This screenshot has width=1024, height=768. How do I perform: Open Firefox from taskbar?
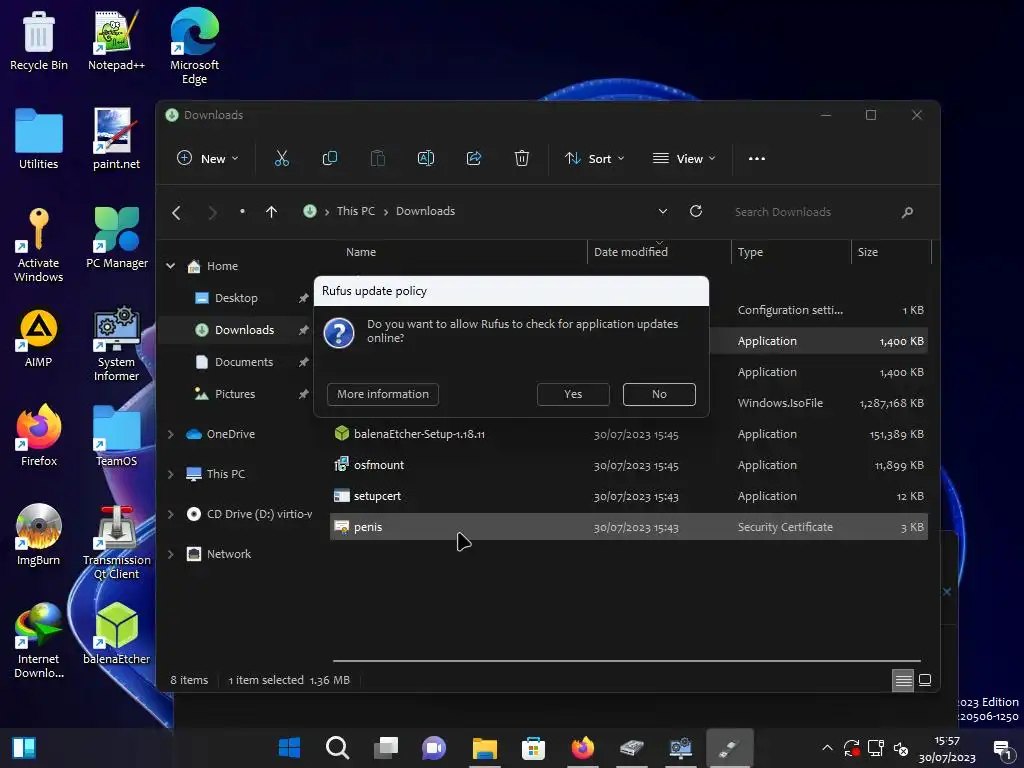pos(583,747)
